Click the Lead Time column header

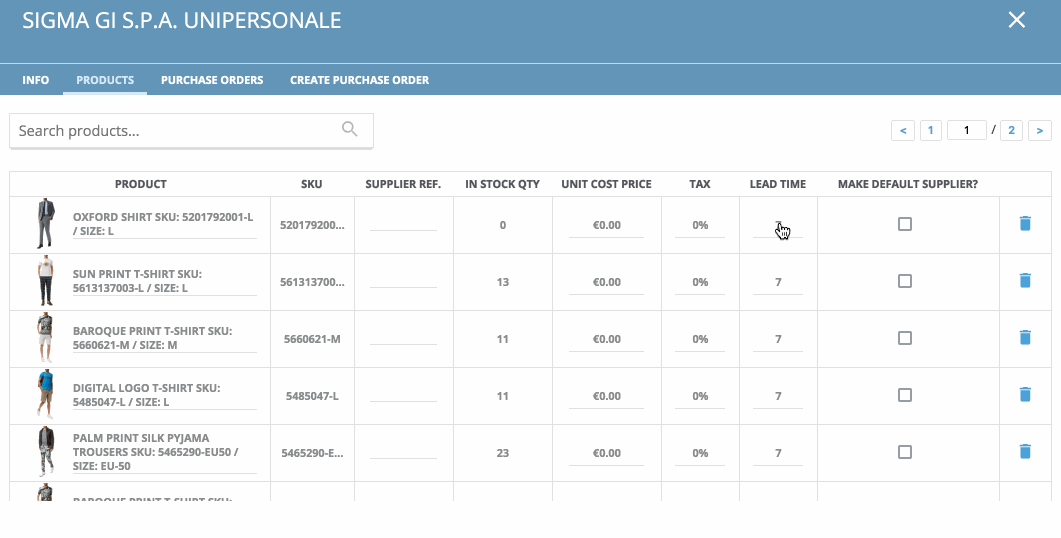pos(777,184)
